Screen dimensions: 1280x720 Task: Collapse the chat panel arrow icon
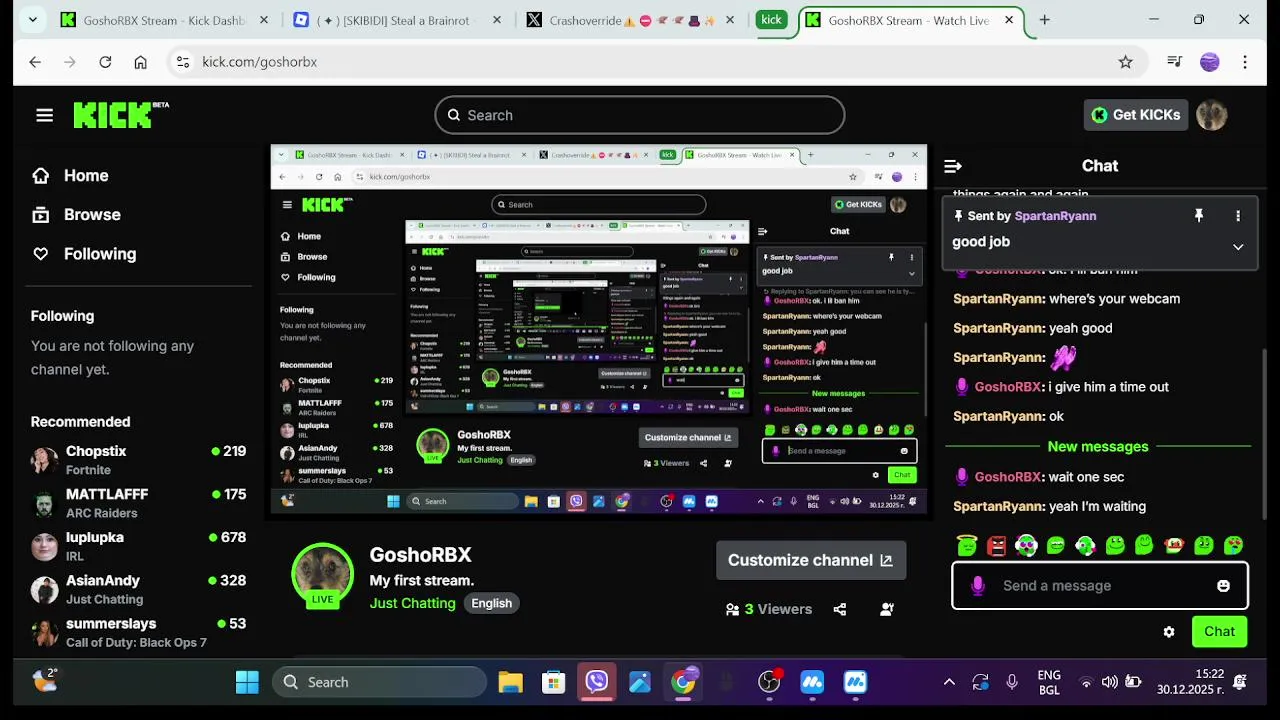tap(953, 166)
